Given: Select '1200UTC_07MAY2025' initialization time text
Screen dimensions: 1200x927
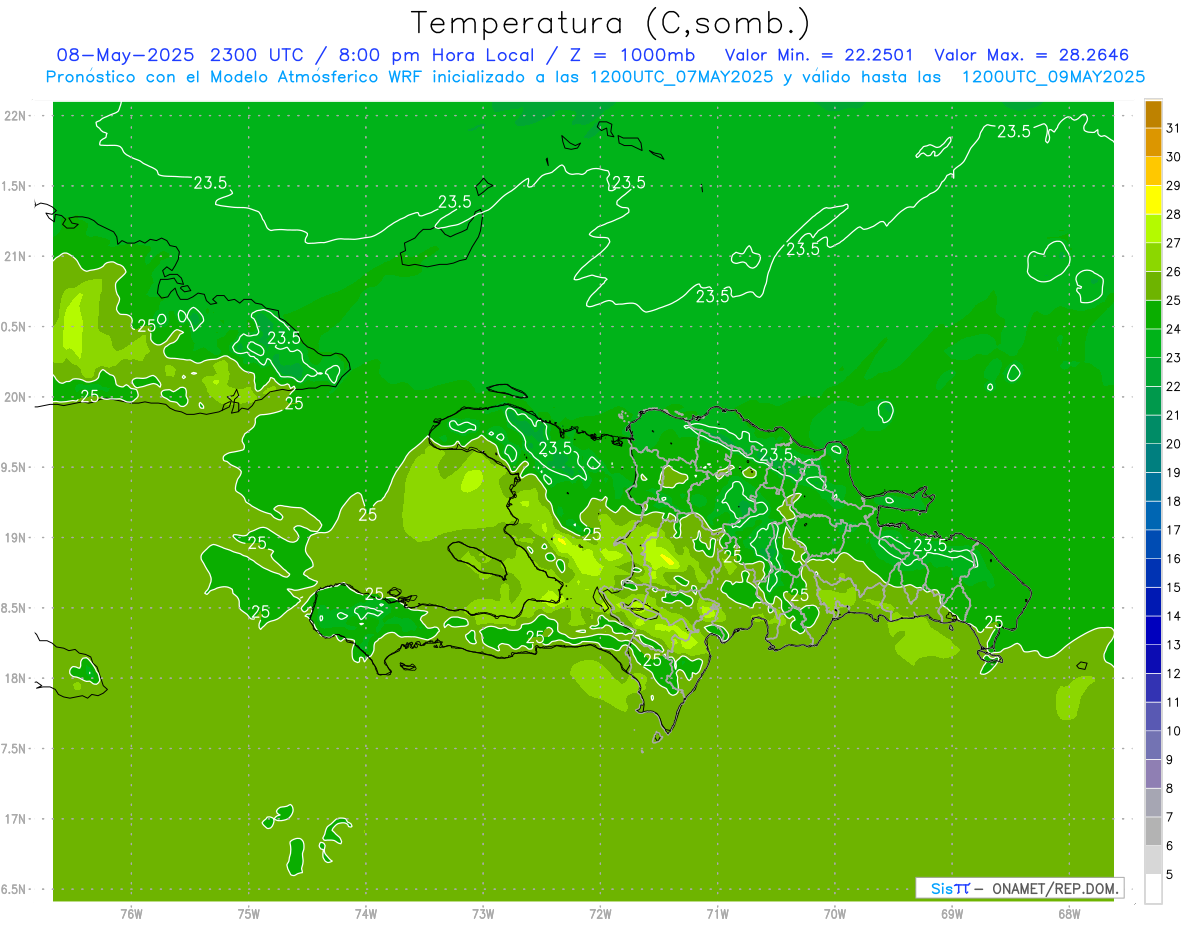Looking at the screenshot, I should coord(681,77).
